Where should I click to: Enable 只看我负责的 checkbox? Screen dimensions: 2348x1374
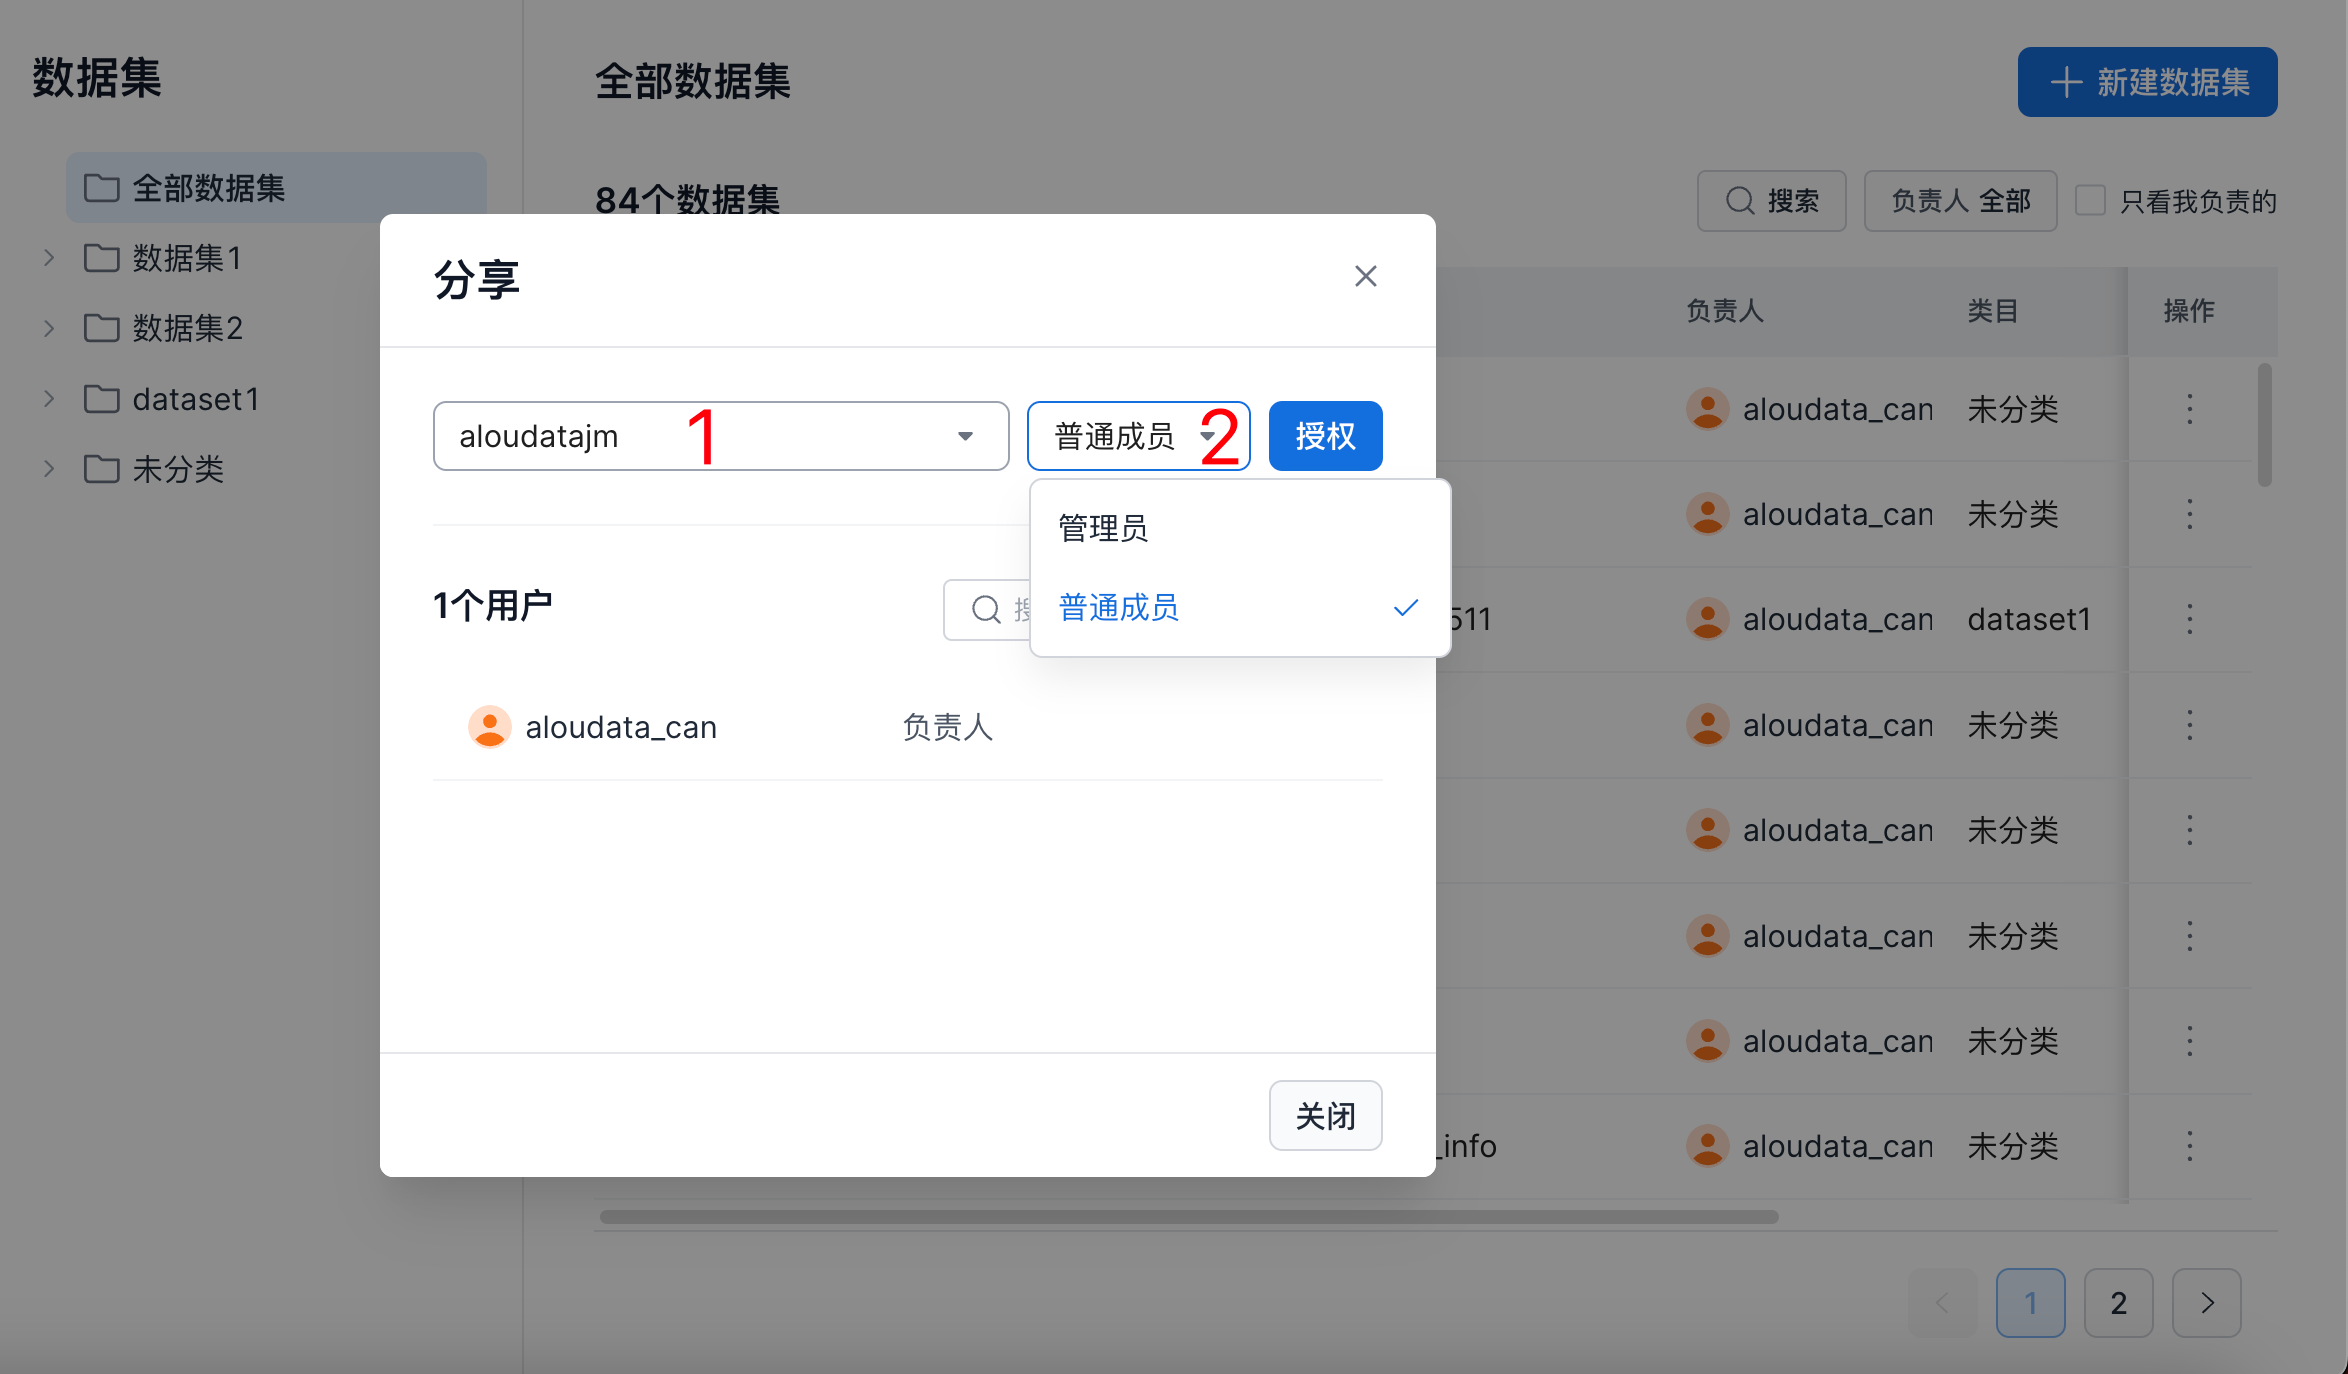[2090, 201]
